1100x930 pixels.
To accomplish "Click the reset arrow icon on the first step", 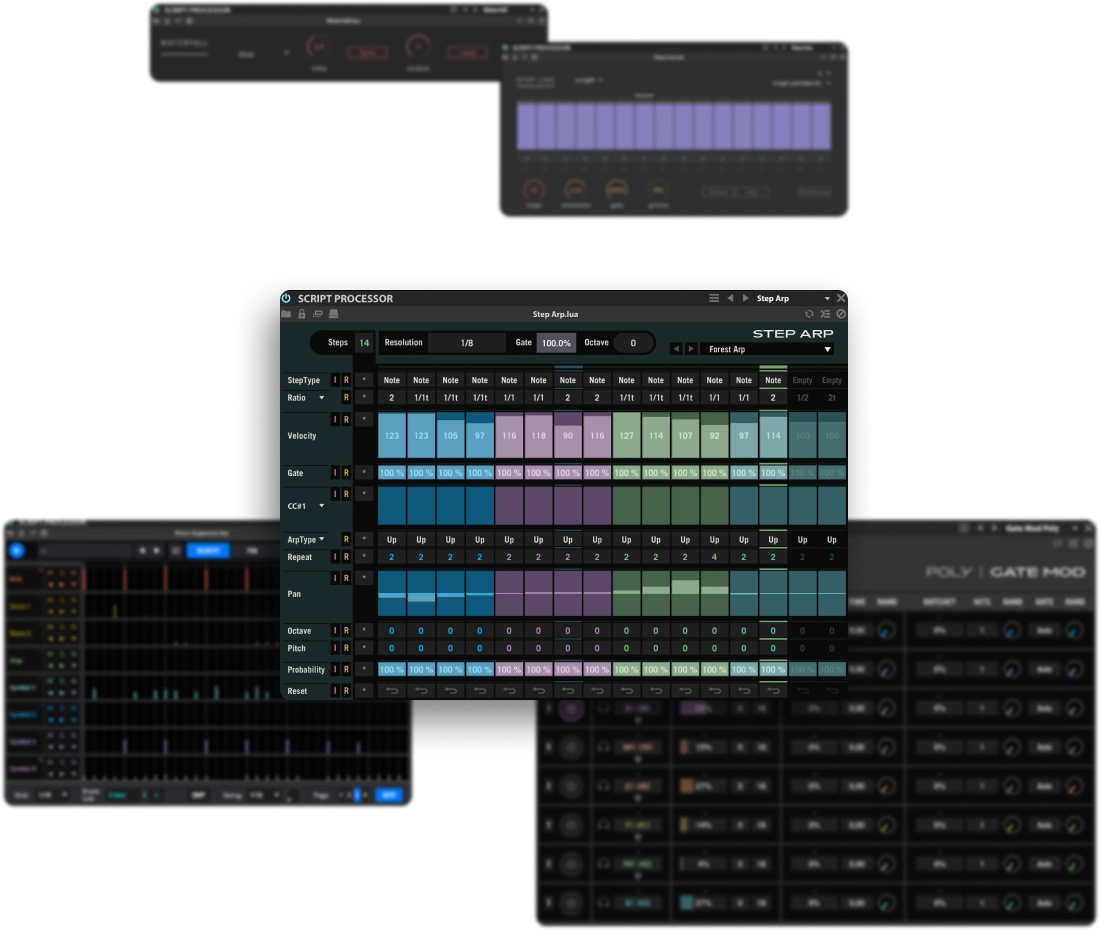I will pos(392,691).
